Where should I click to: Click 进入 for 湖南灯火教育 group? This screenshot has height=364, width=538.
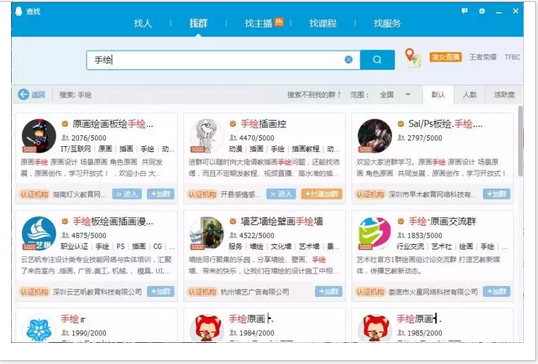point(127,194)
